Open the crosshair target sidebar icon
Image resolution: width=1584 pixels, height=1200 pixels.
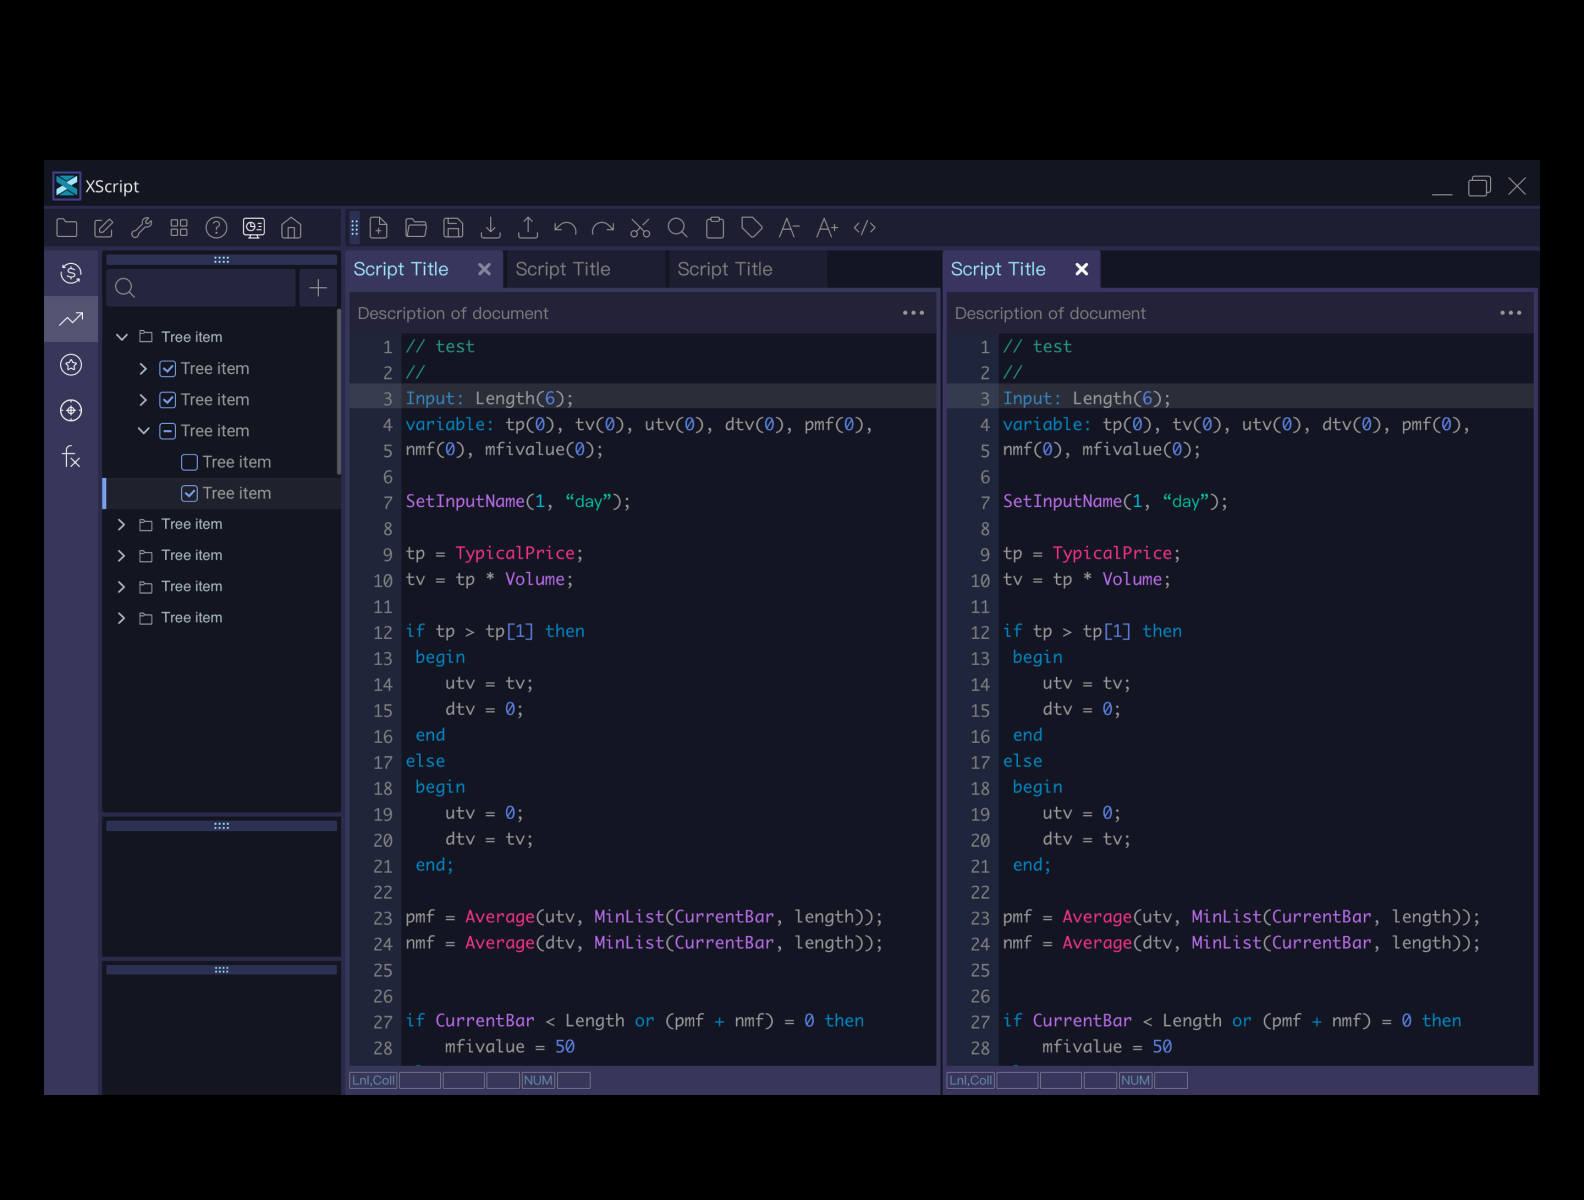pyautogui.click(x=71, y=410)
